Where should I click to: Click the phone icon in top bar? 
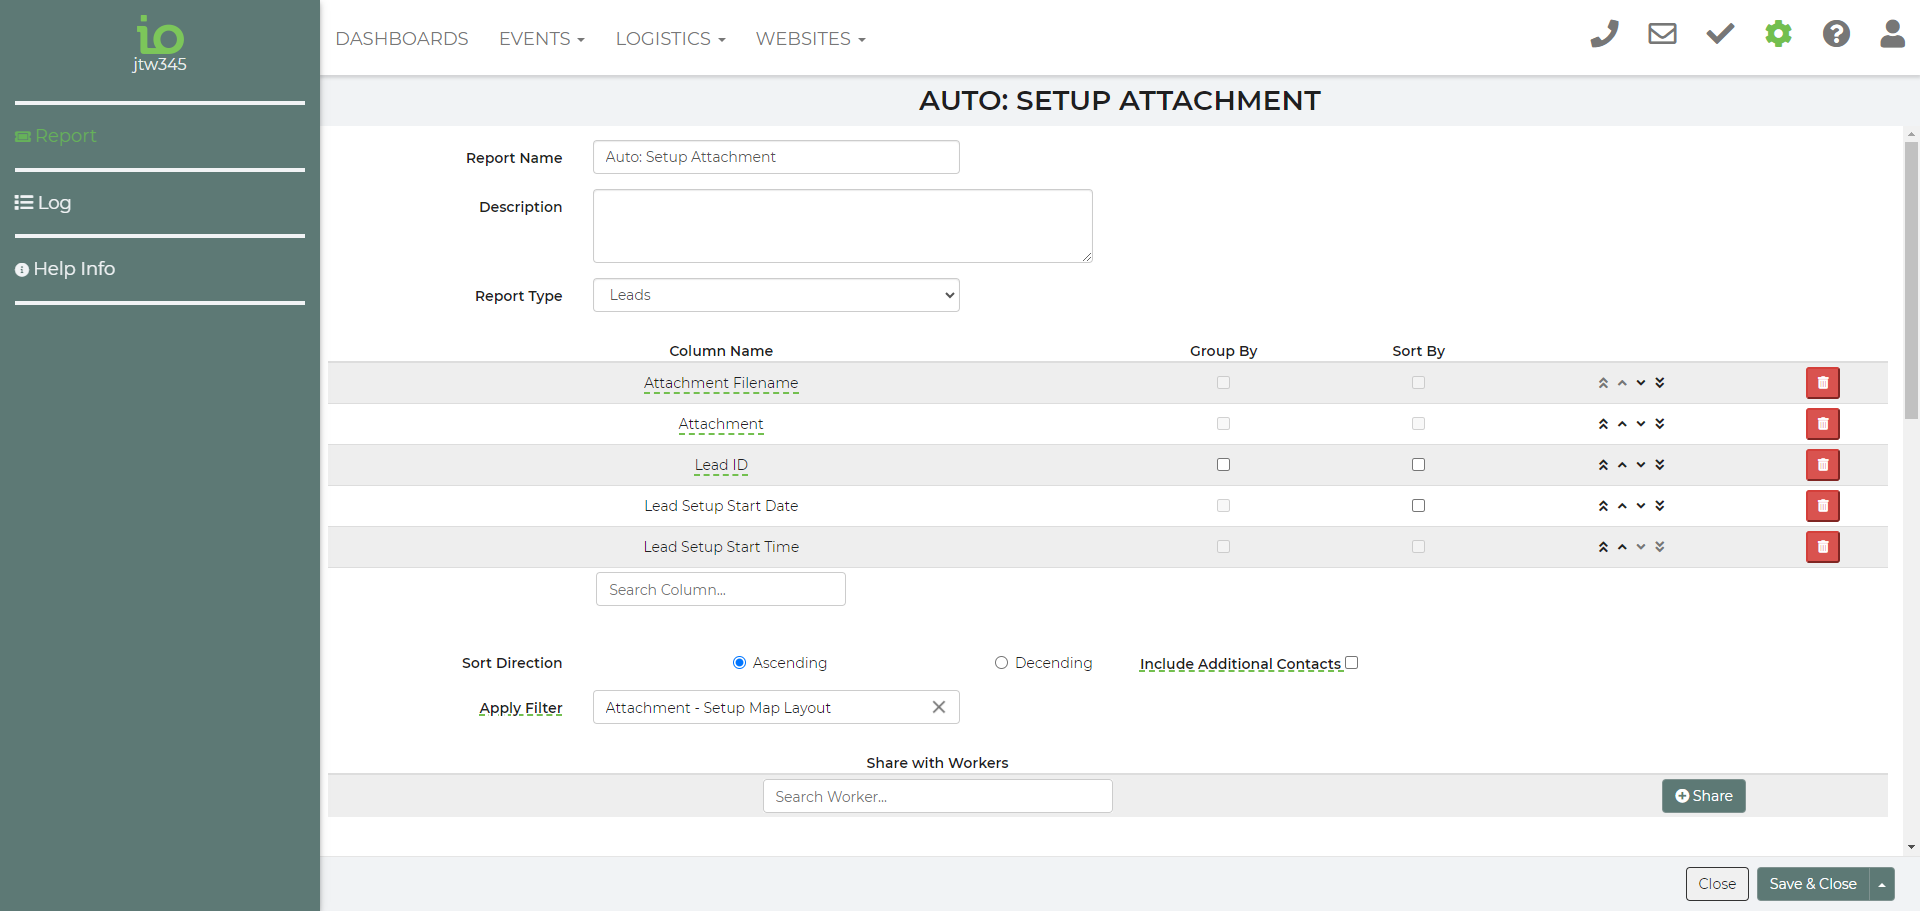click(x=1604, y=34)
